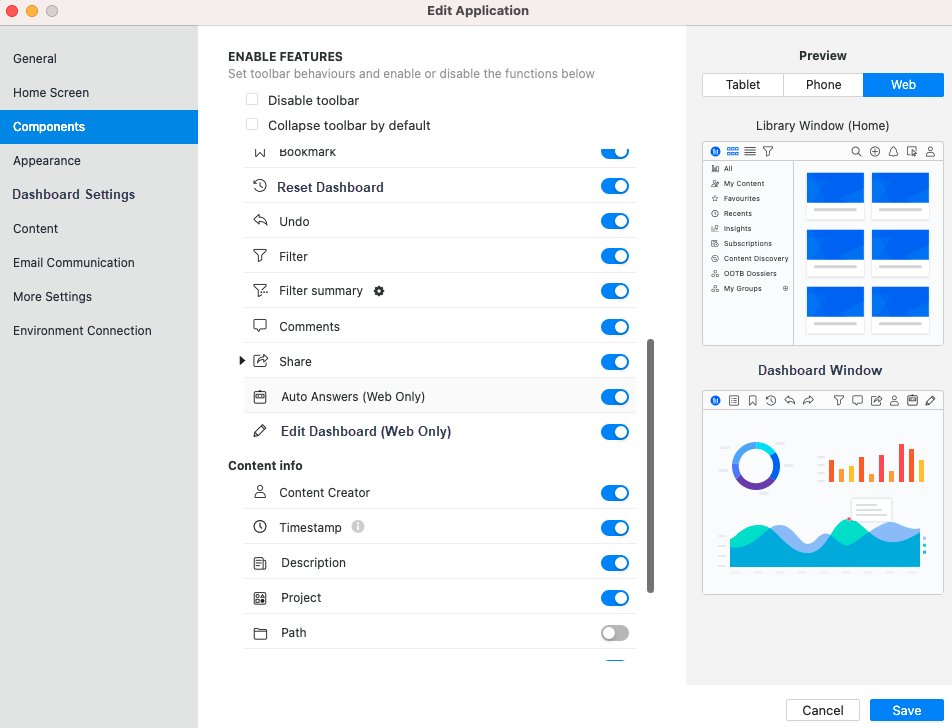Open the Appearance section in sidebar
The height and width of the screenshot is (728, 952).
pyautogui.click(x=47, y=161)
